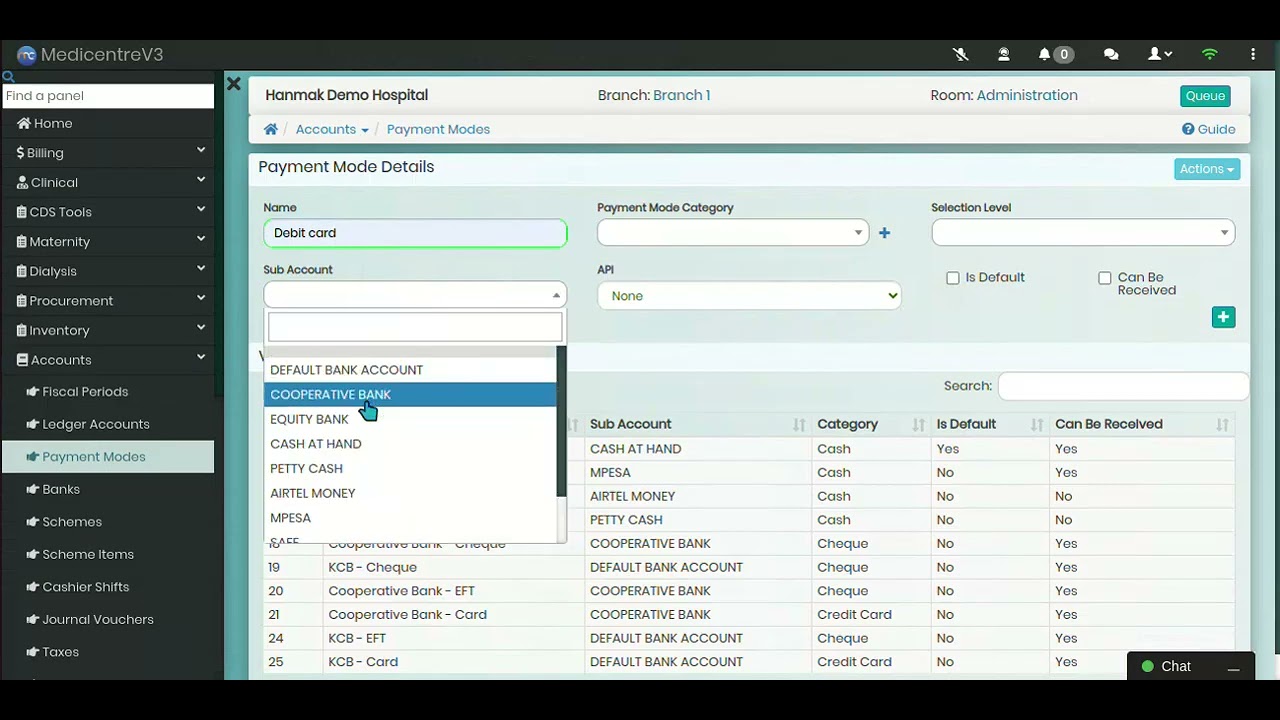Open Scheme Items in sidebar
This screenshot has height=720, width=1280.
(107, 554)
